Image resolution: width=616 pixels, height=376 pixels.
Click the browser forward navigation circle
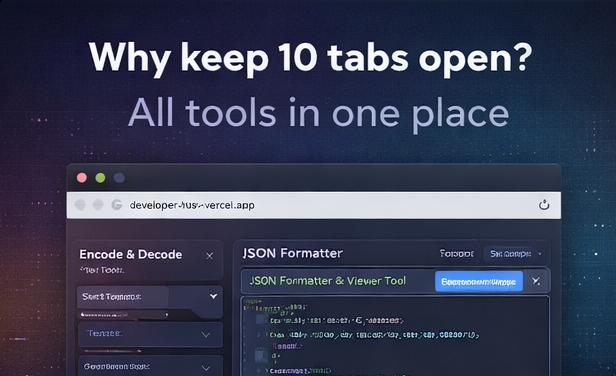pos(98,205)
